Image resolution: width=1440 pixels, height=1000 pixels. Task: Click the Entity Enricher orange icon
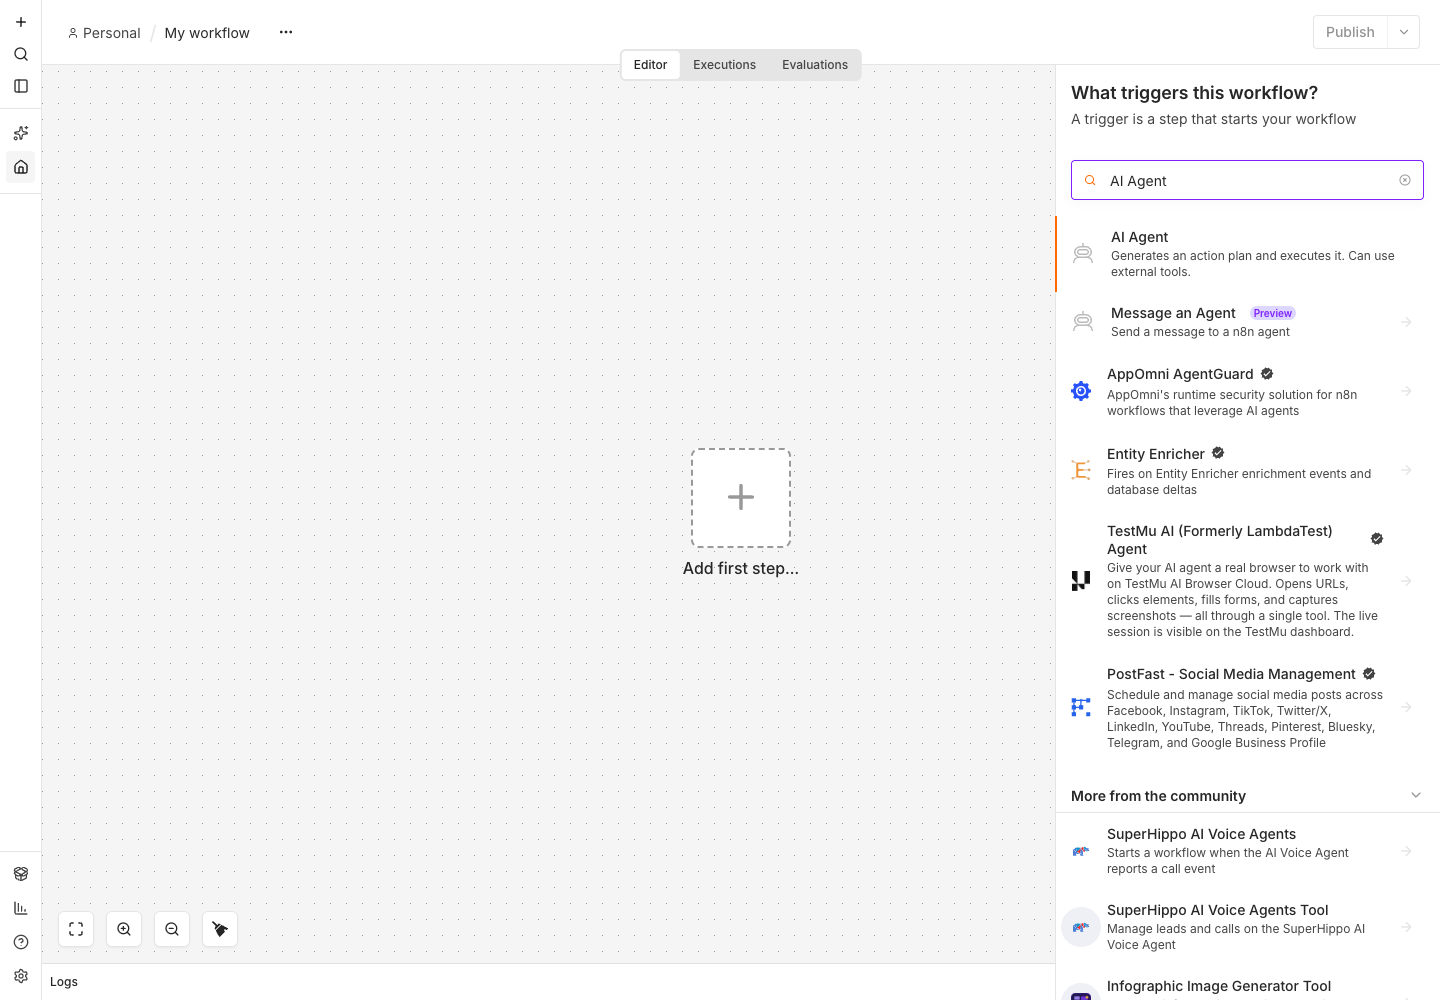(1081, 470)
